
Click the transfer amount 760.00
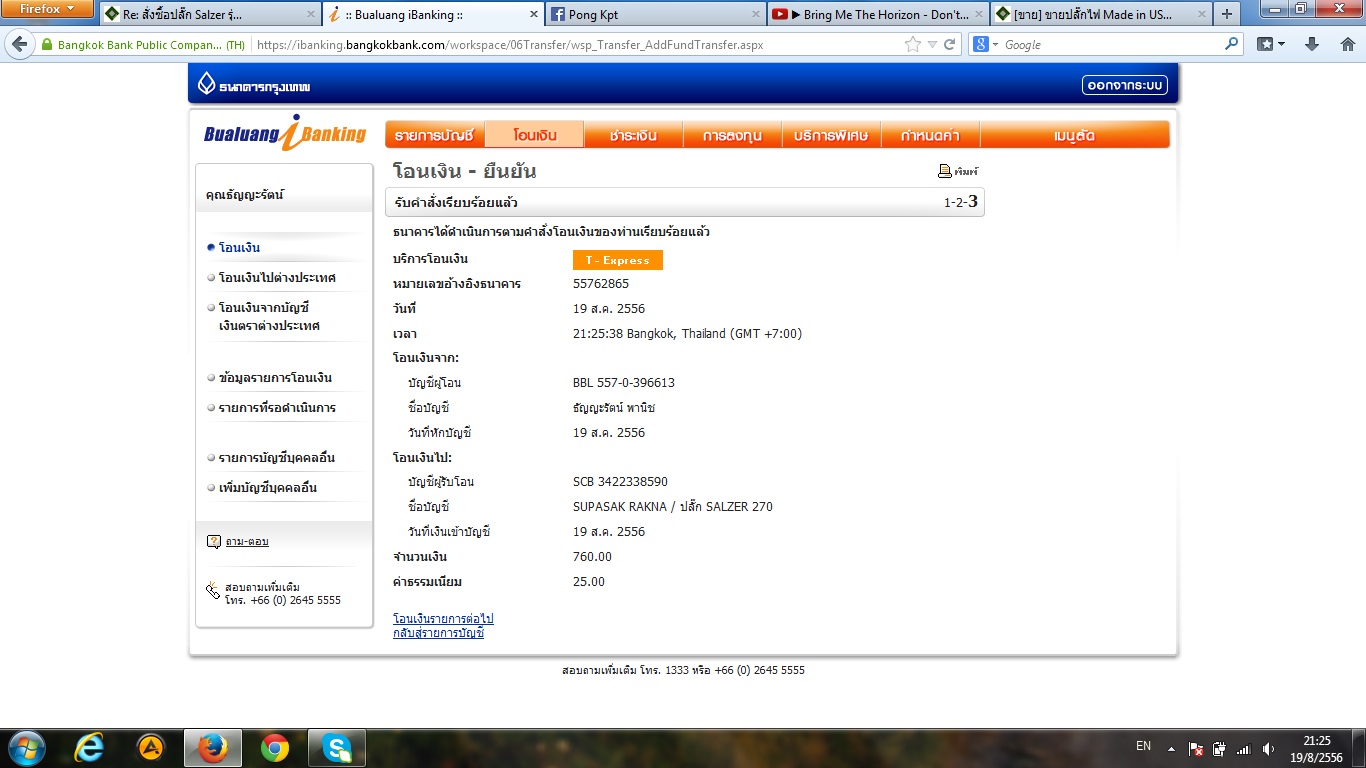[592, 557]
